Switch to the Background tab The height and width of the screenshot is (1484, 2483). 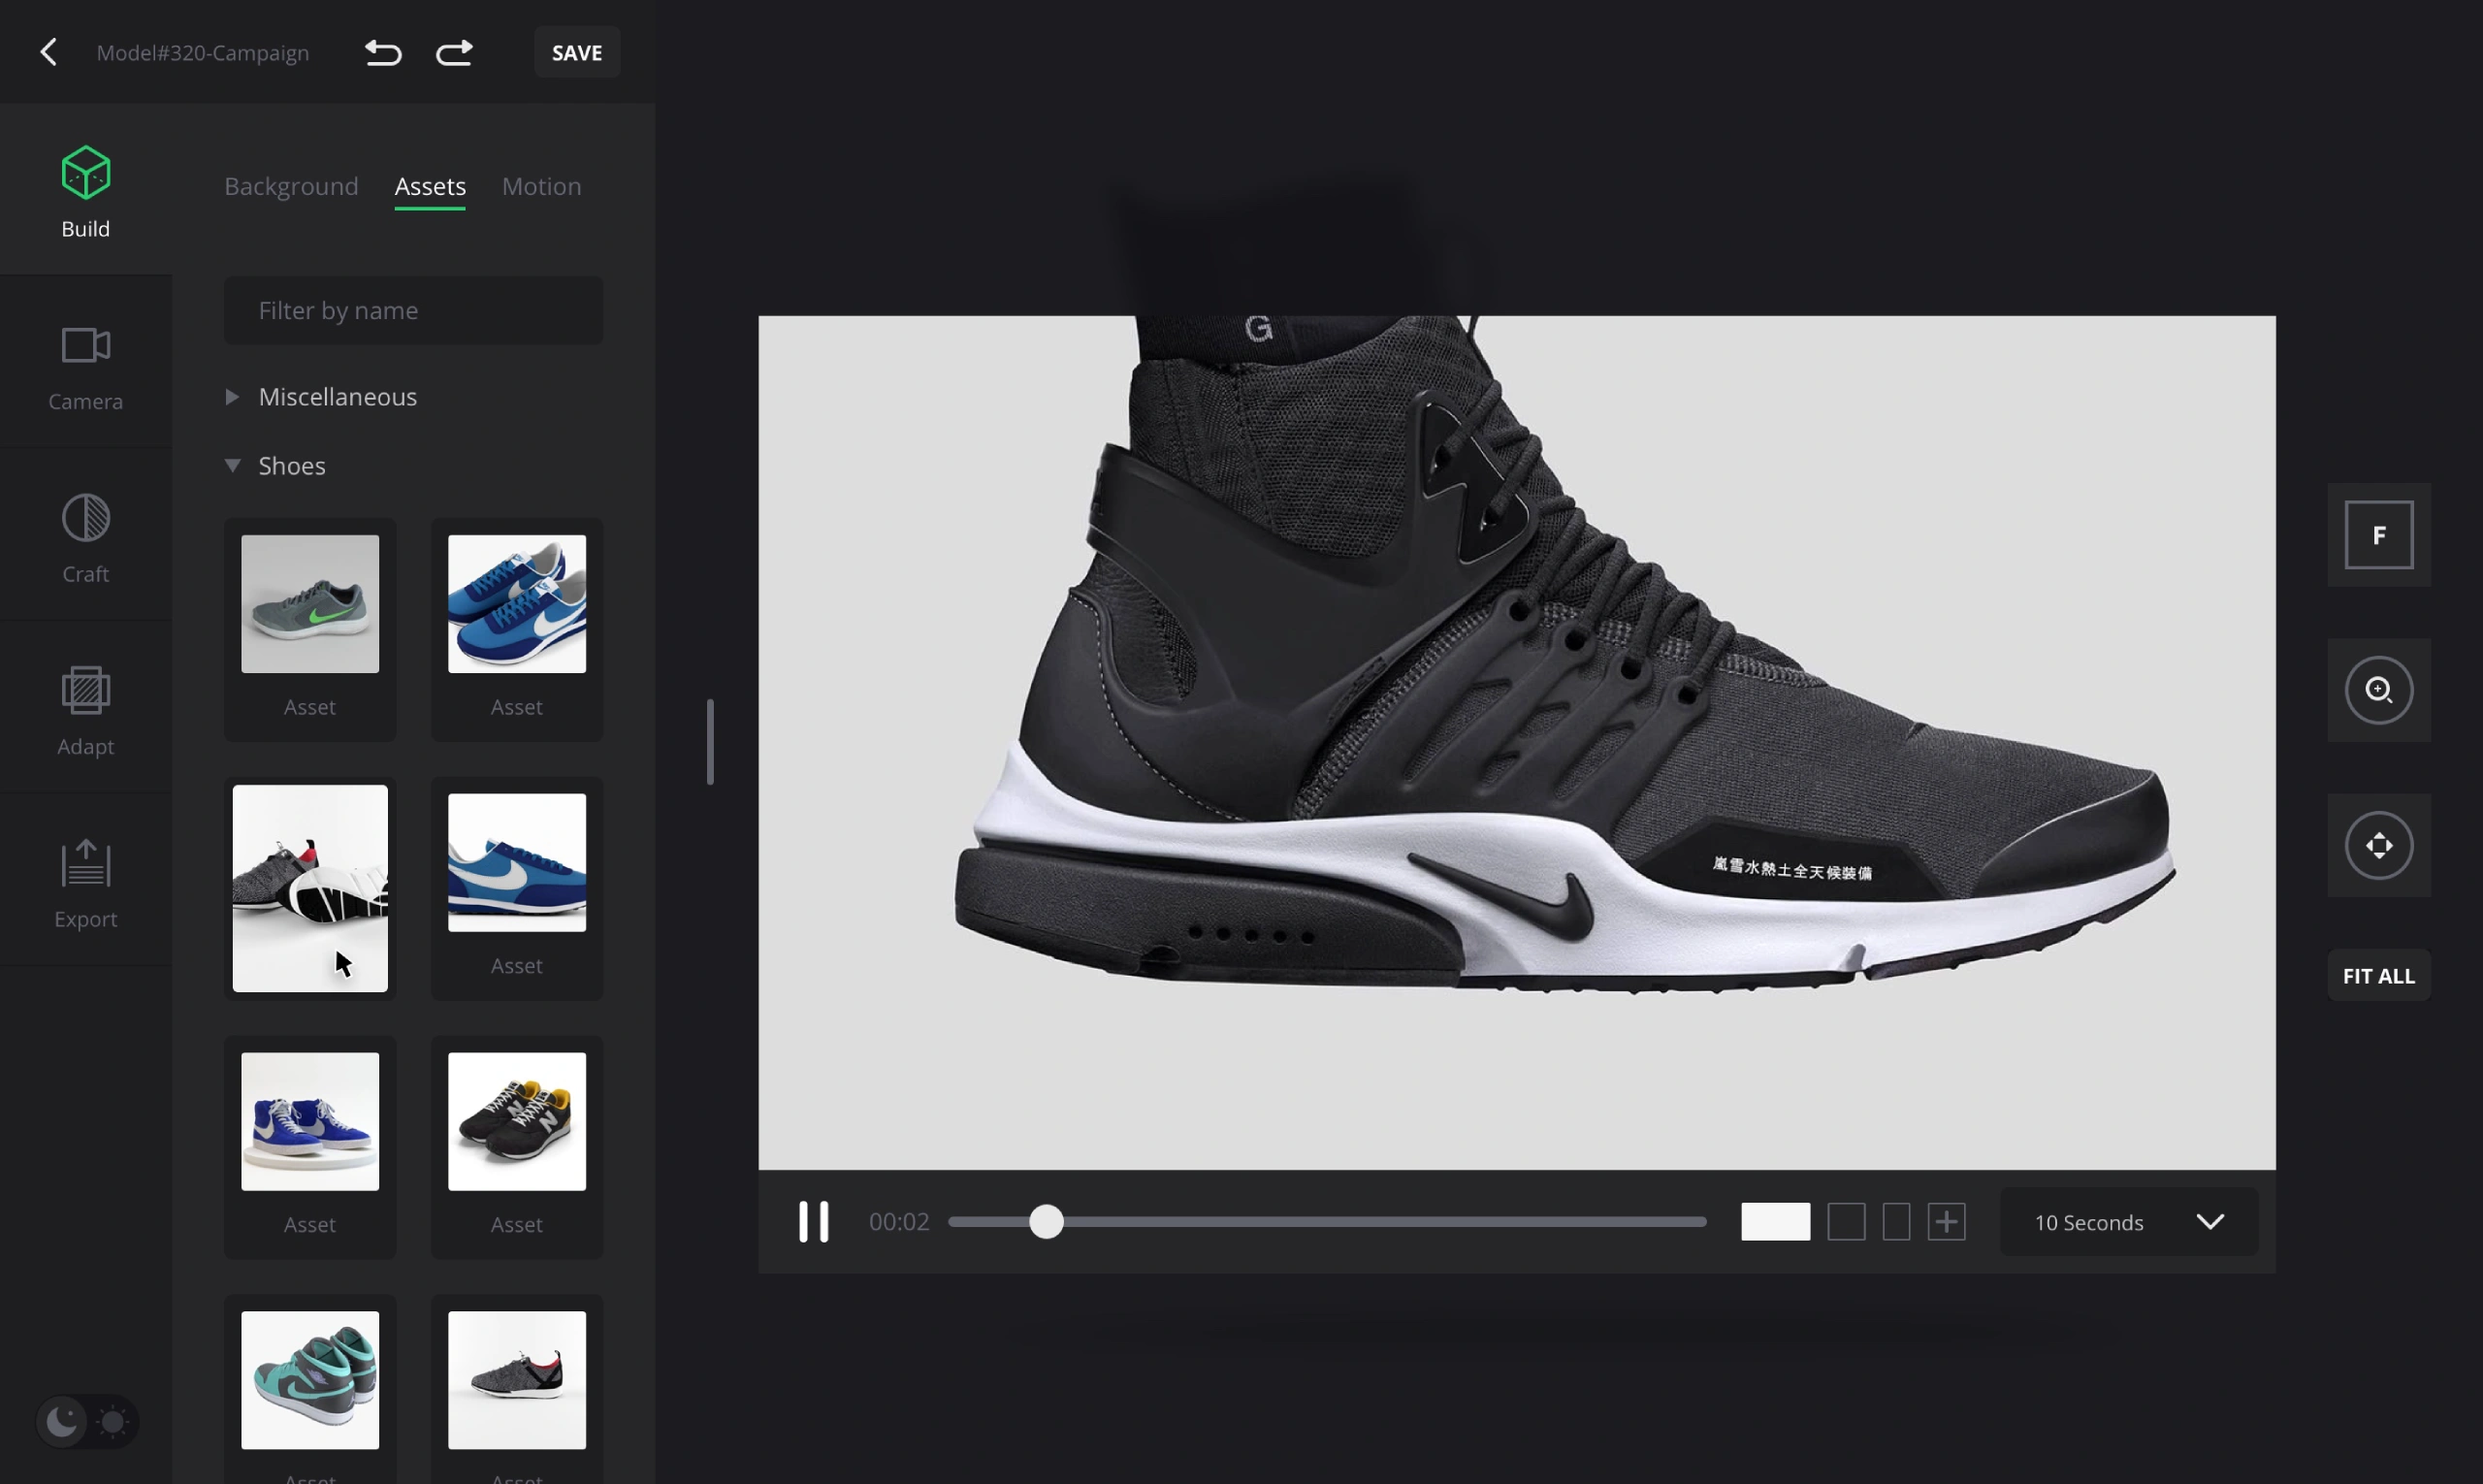(x=291, y=186)
